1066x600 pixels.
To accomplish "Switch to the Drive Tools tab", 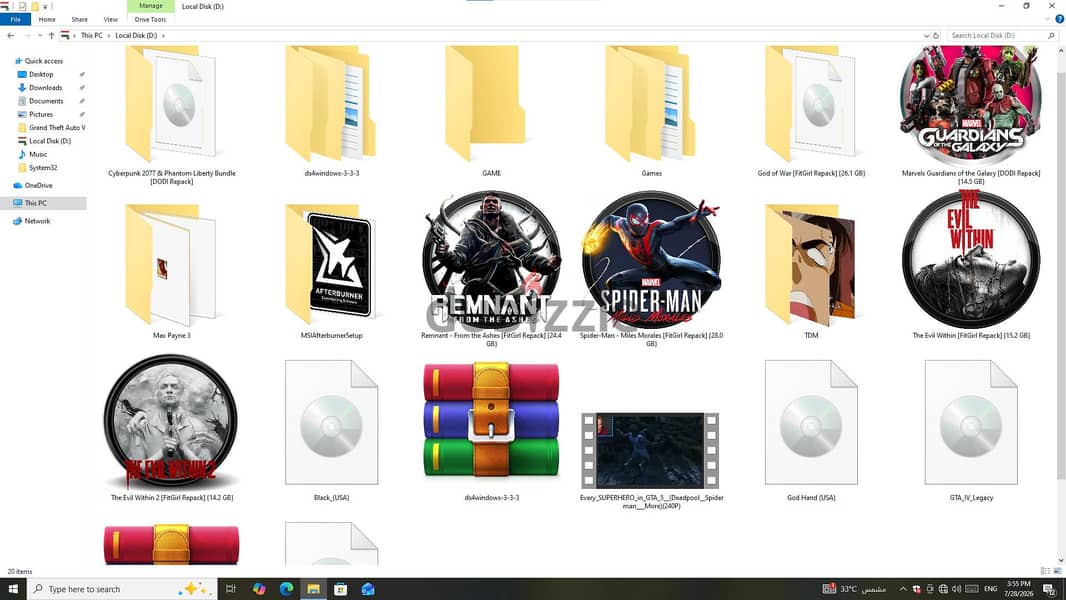I will [x=150, y=20].
